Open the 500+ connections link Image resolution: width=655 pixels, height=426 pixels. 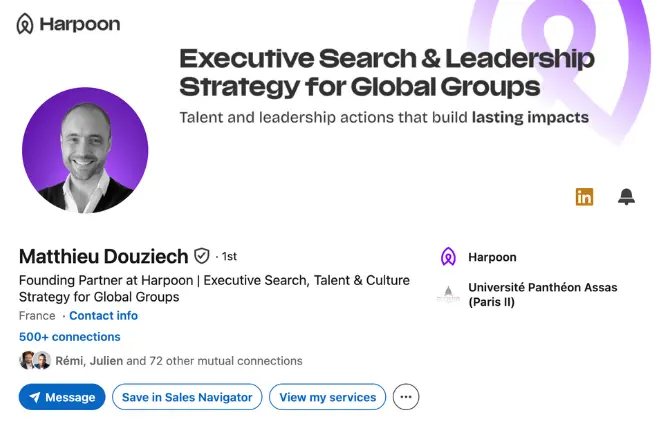click(70, 337)
